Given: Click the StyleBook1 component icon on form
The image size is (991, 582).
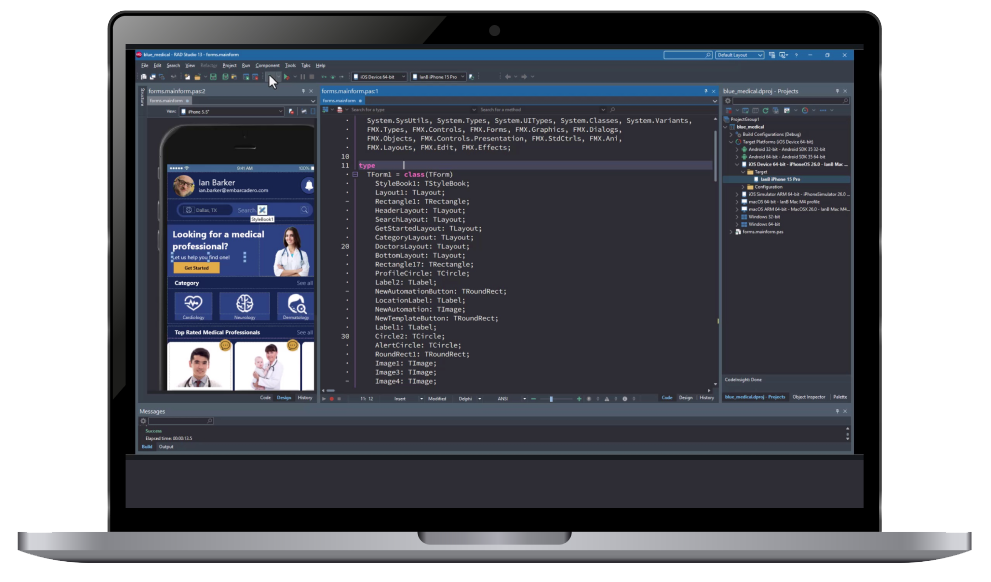Looking at the screenshot, I should tap(262, 210).
